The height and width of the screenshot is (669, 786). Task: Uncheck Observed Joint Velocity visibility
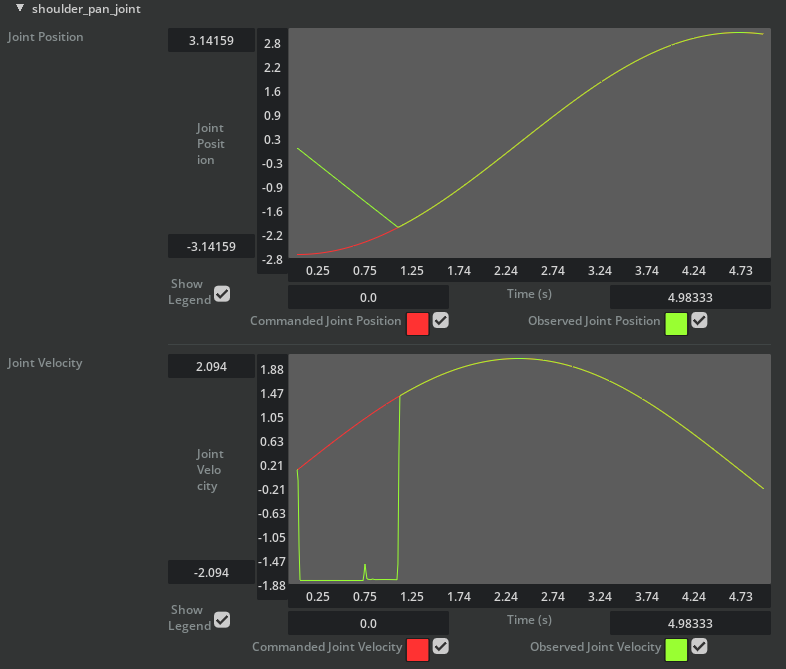(x=699, y=646)
